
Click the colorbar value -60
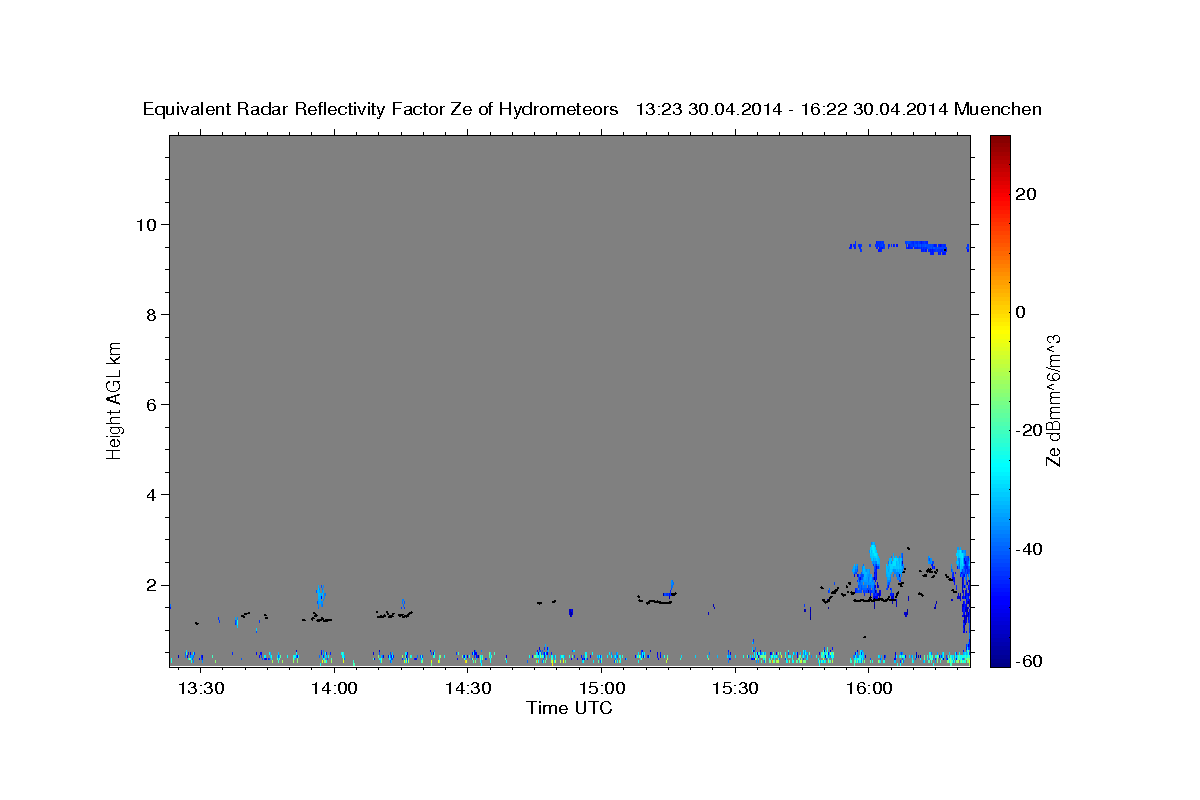(x=1029, y=661)
